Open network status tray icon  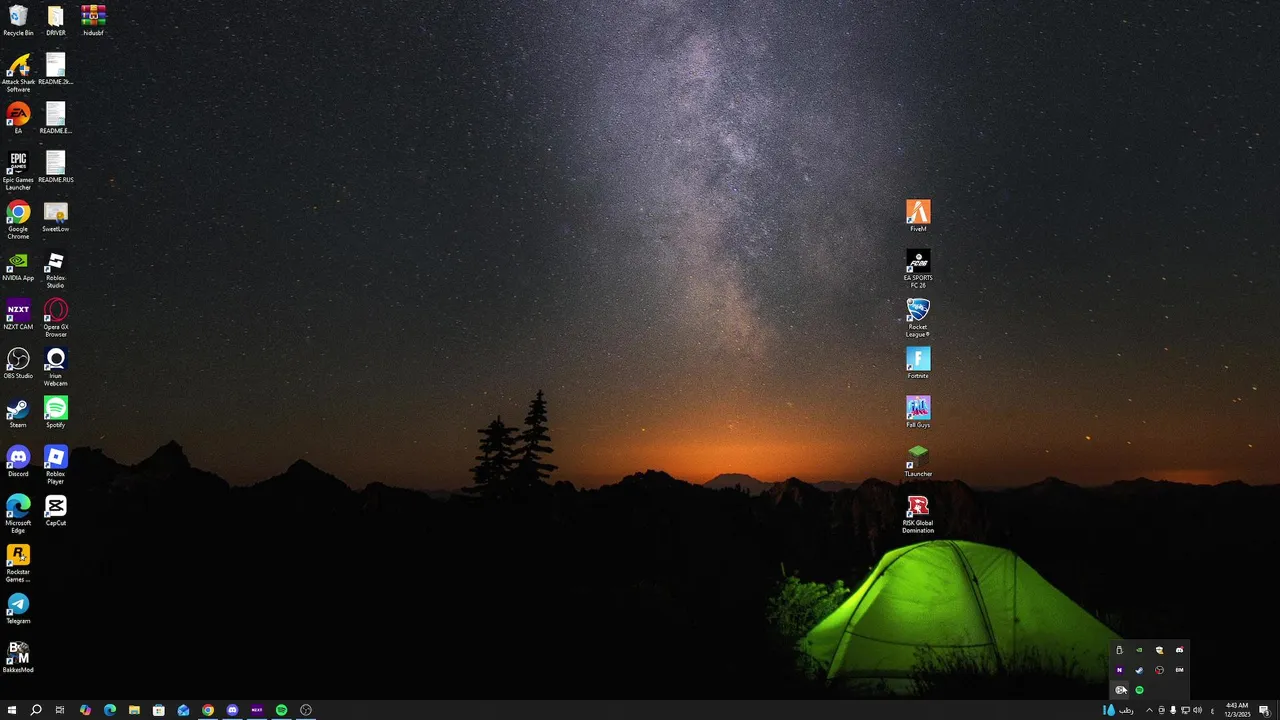click(x=1185, y=710)
